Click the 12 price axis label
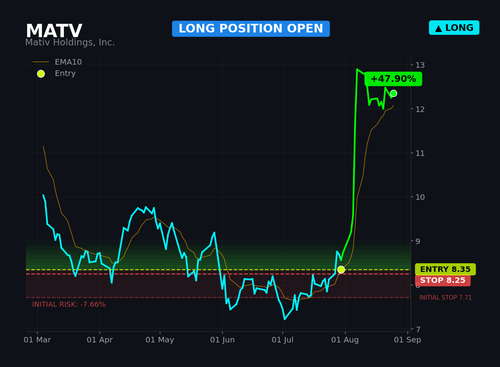Viewport: 500px width, 367px height. pyautogui.click(x=420, y=109)
